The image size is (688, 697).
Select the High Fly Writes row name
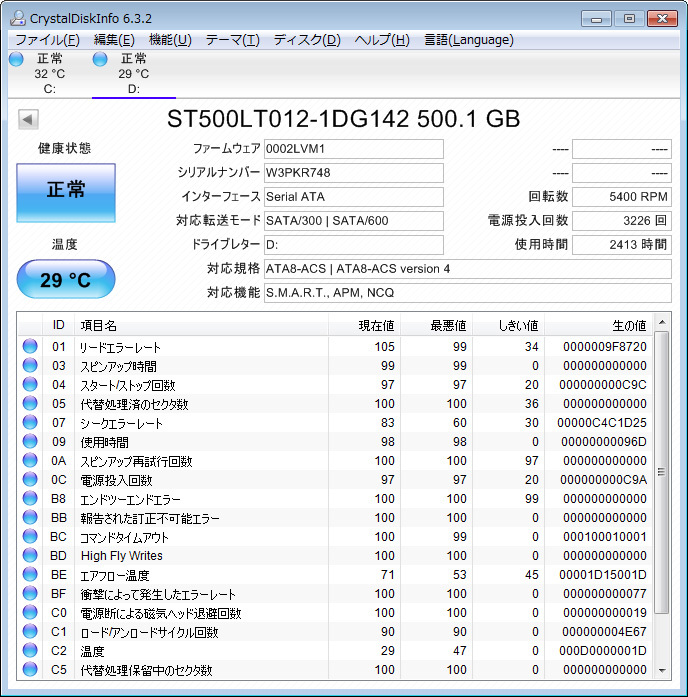pos(122,556)
